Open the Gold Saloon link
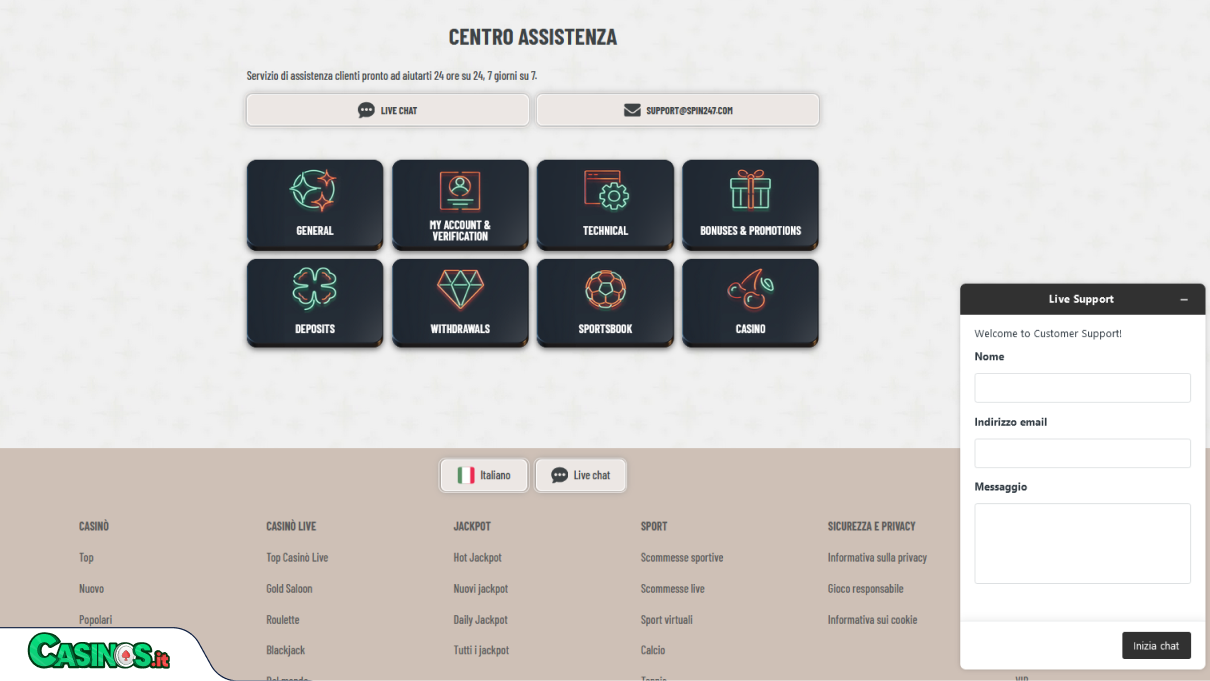 289,588
